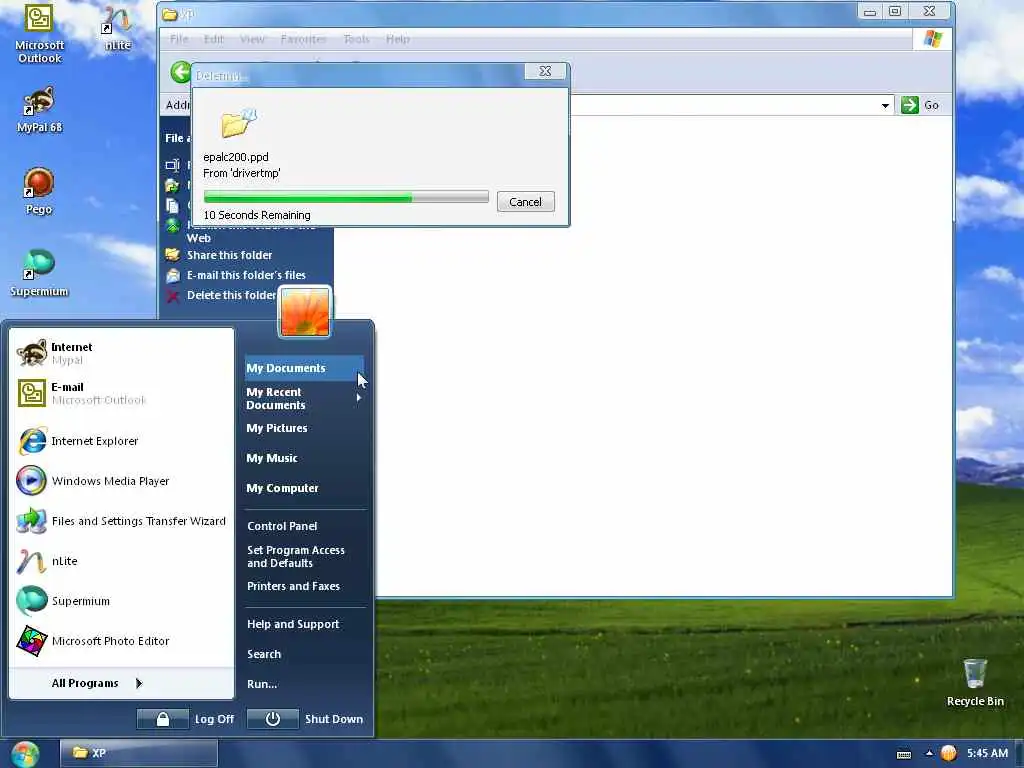Open the Help menu in Explorer
The width and height of the screenshot is (1024, 768).
tap(398, 39)
